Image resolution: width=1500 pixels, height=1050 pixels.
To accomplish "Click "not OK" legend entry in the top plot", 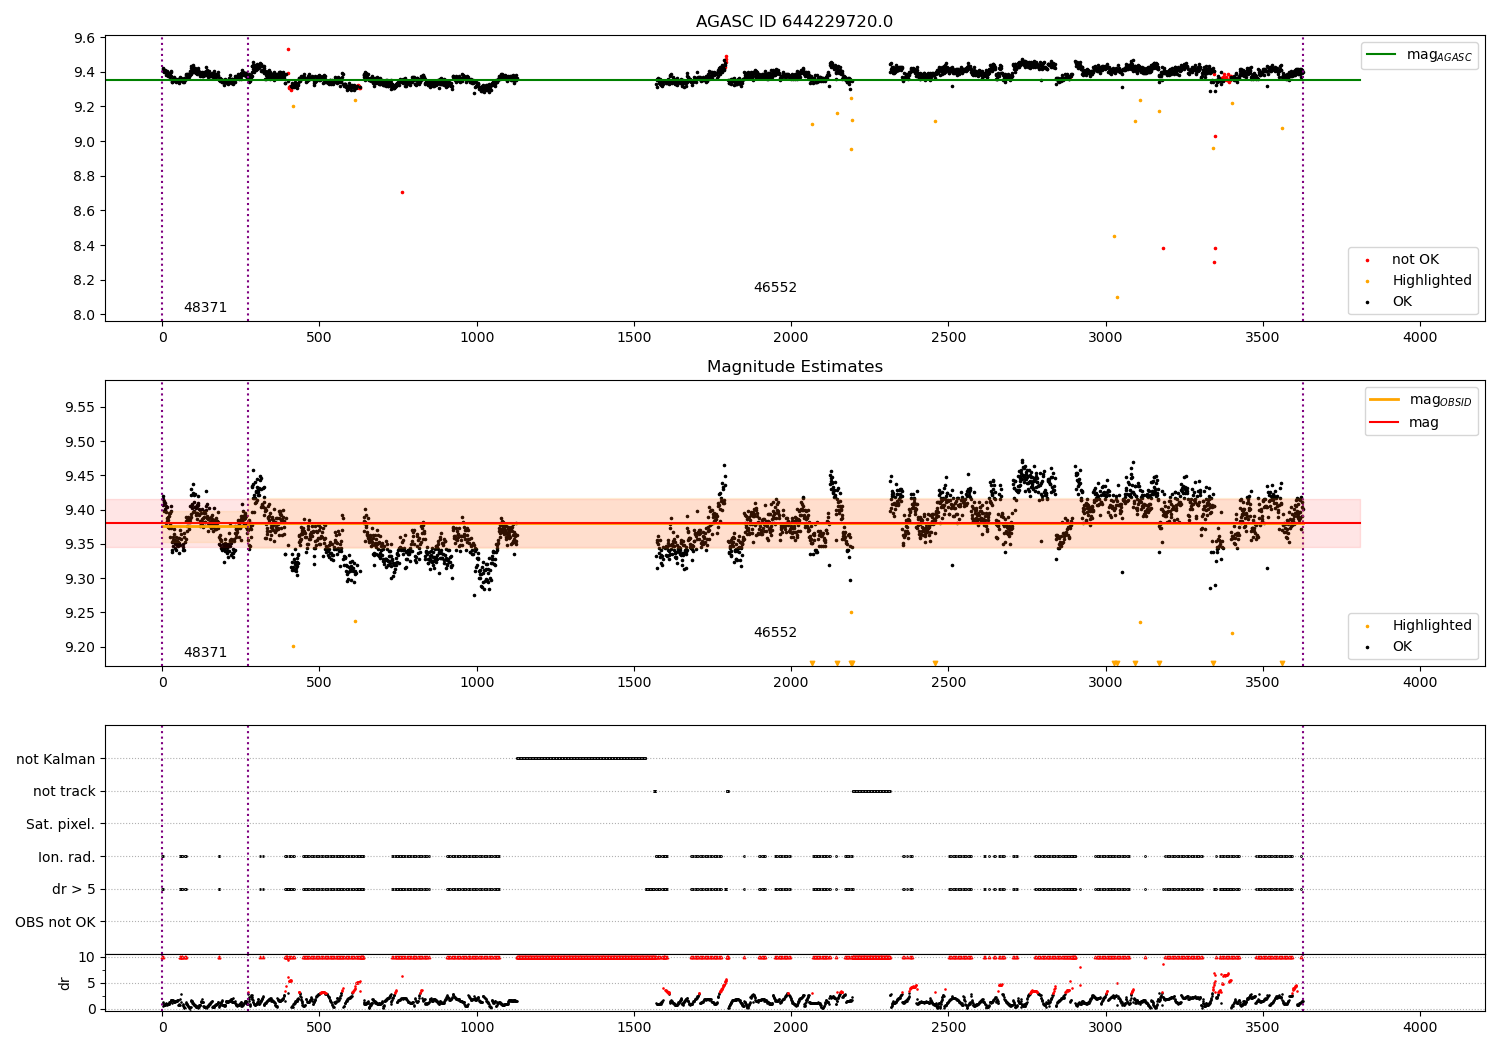I will pos(1415,260).
